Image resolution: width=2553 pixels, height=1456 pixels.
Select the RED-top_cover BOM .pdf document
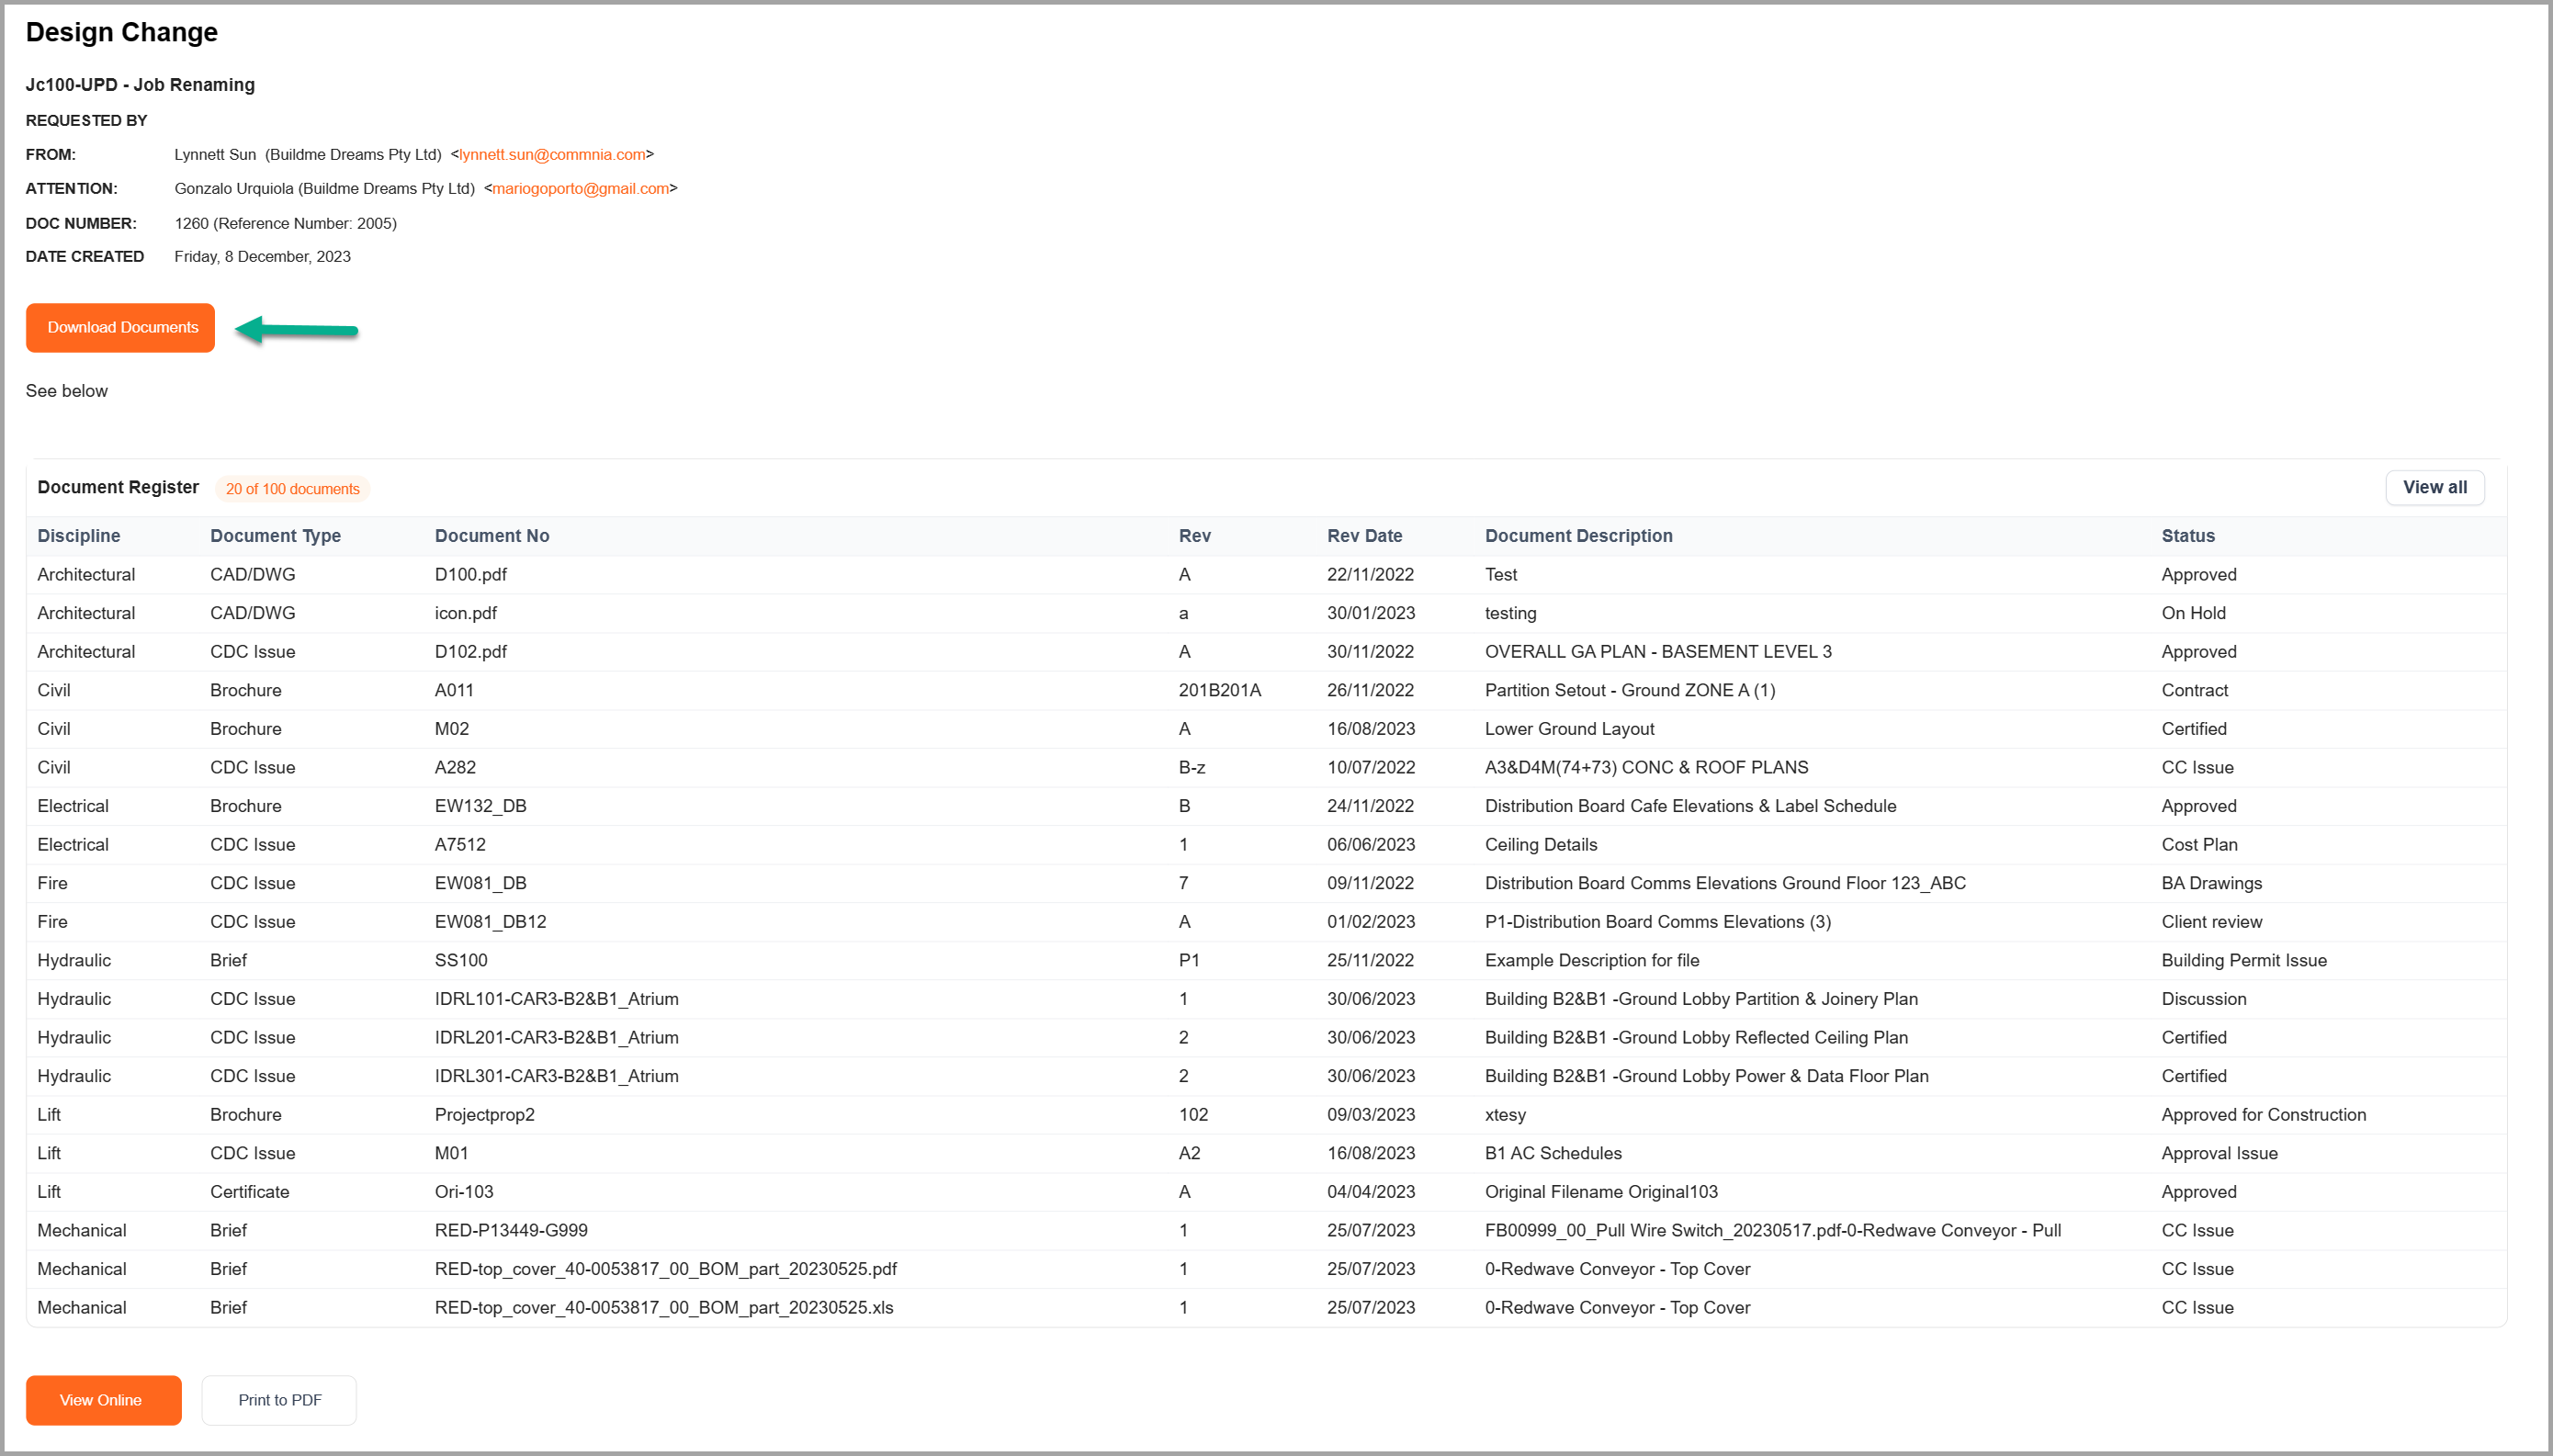[x=665, y=1269]
